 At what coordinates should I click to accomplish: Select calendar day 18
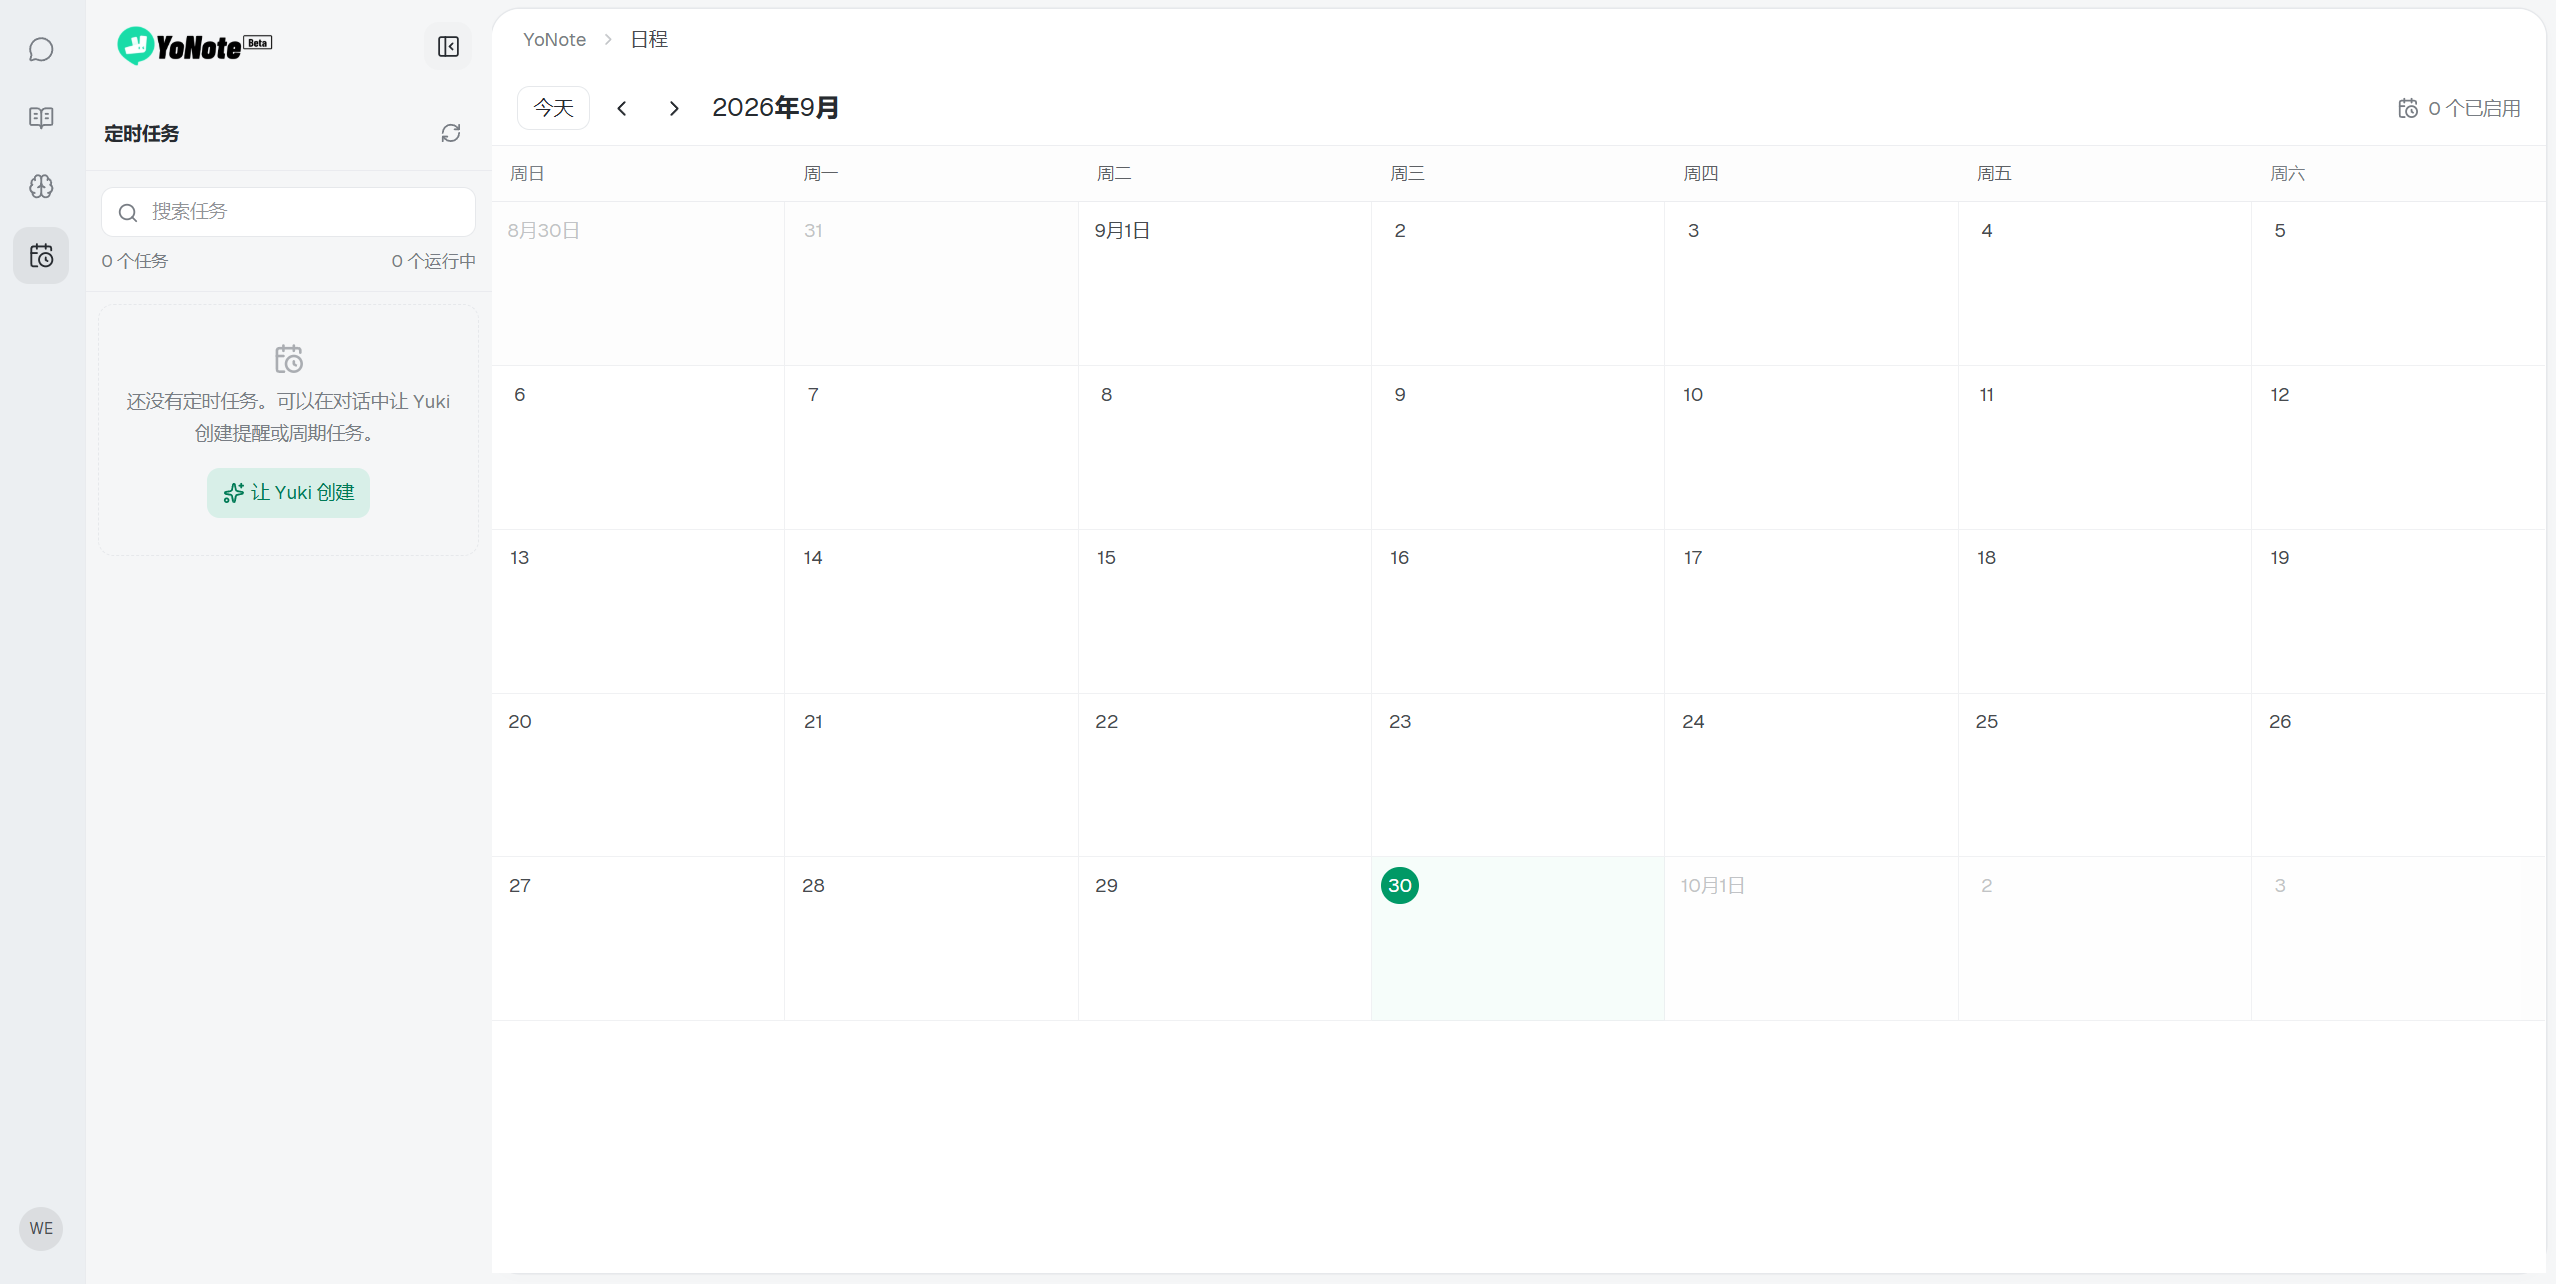click(2104, 611)
